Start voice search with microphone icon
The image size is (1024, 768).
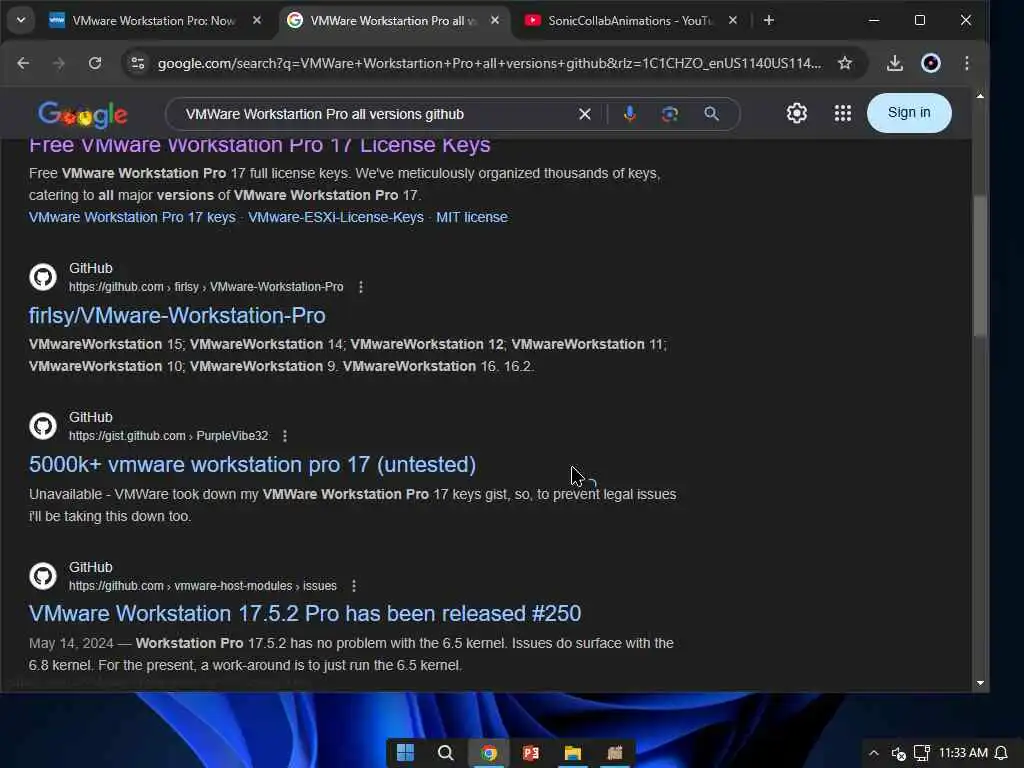coord(630,114)
